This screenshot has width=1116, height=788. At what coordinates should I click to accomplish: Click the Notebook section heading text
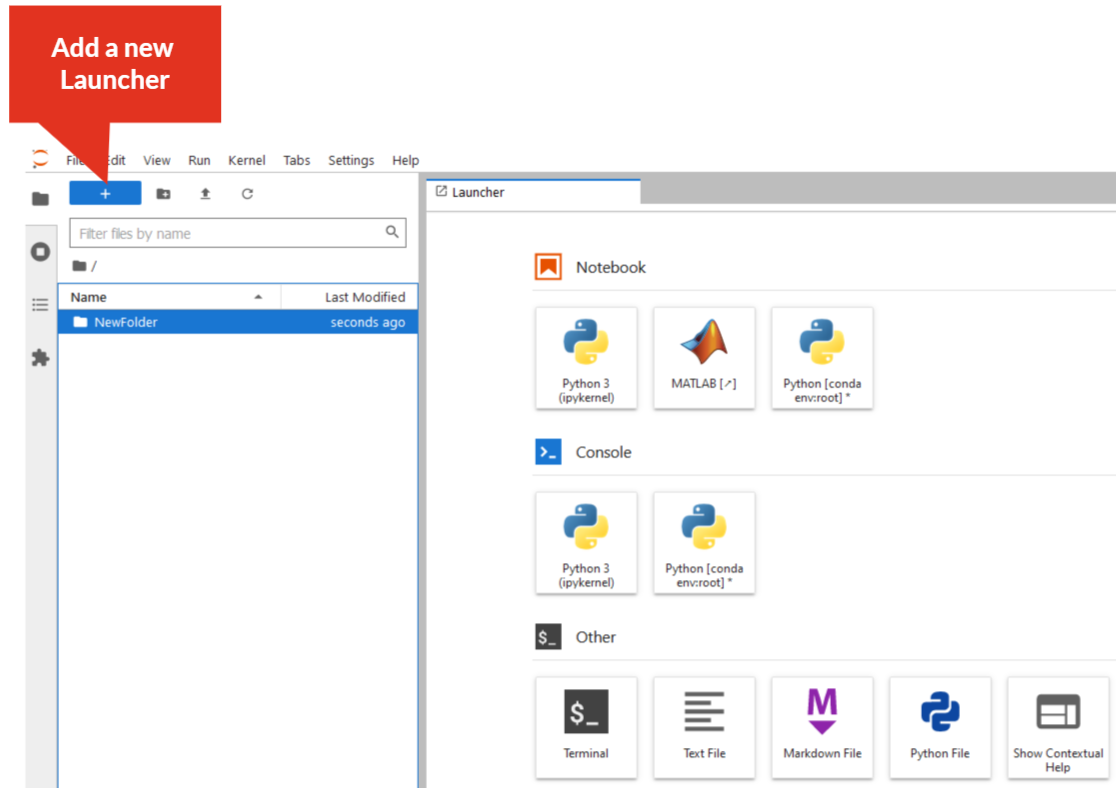611,267
